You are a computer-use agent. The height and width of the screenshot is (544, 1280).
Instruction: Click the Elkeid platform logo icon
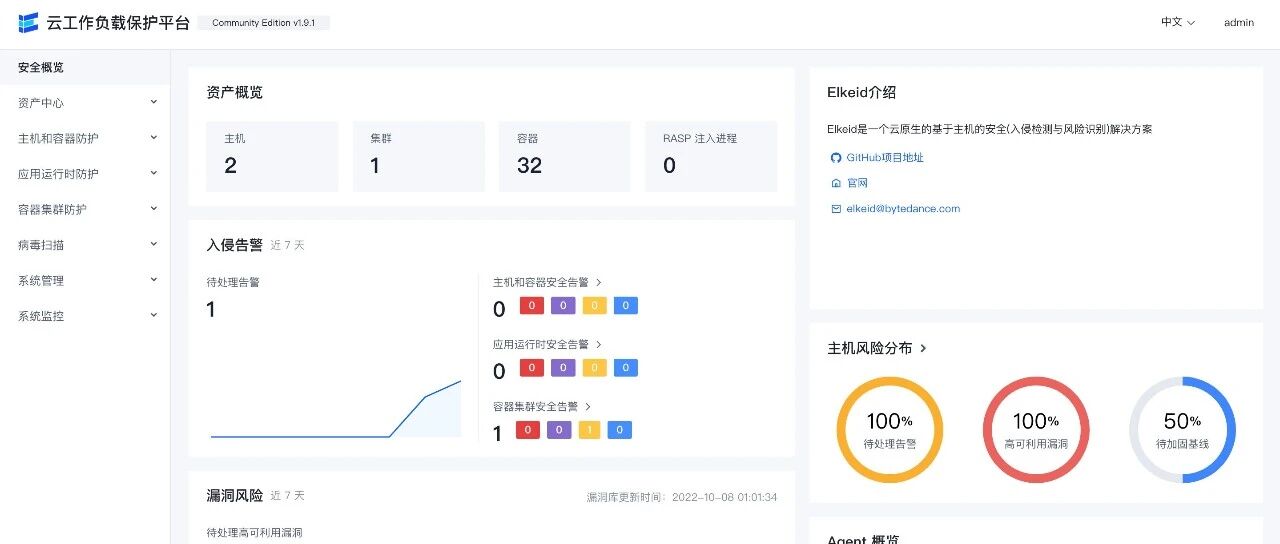28,22
